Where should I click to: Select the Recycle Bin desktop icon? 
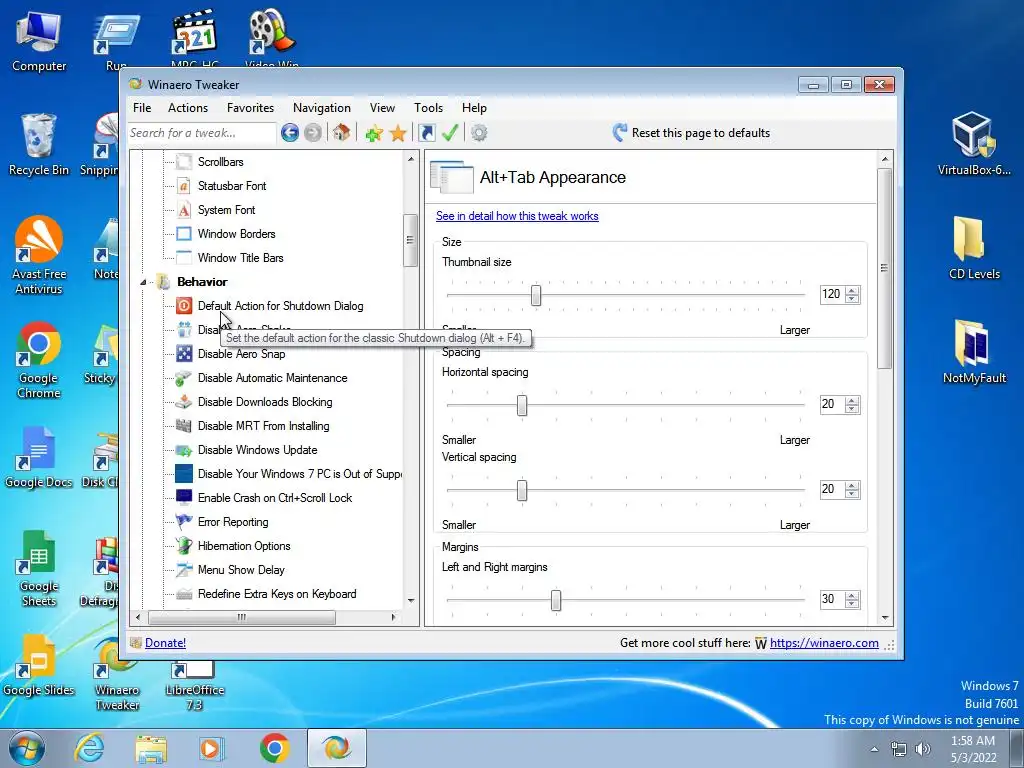tap(39, 145)
